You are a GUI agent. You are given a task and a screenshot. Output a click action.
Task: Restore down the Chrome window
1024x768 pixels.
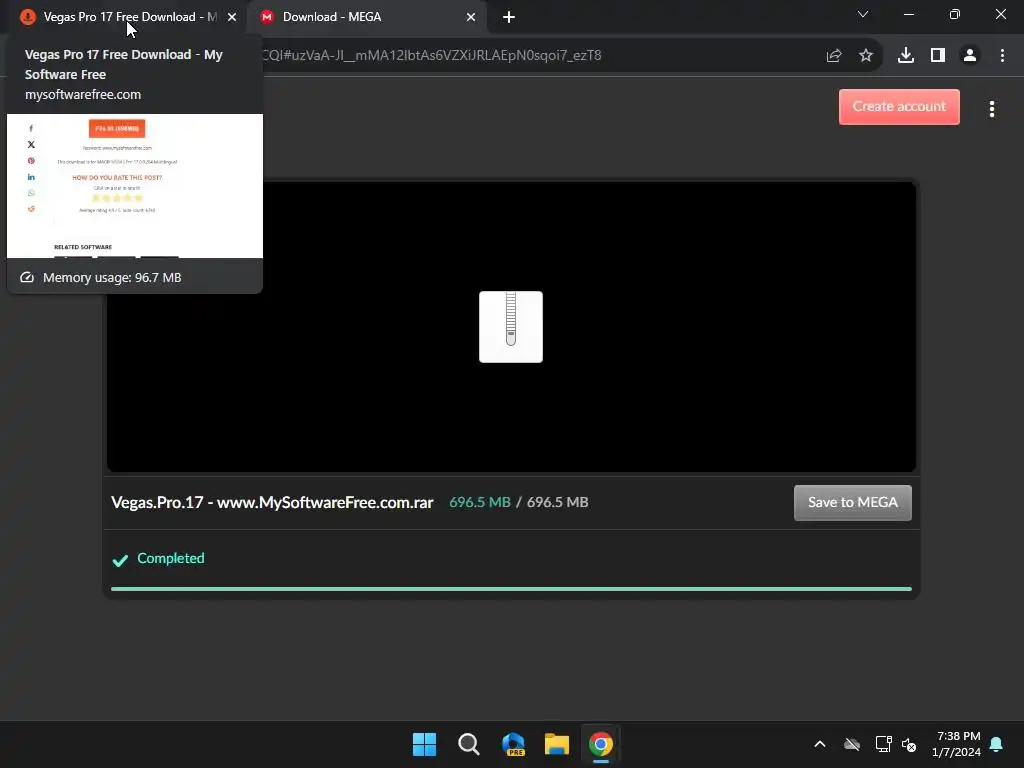[955, 14]
